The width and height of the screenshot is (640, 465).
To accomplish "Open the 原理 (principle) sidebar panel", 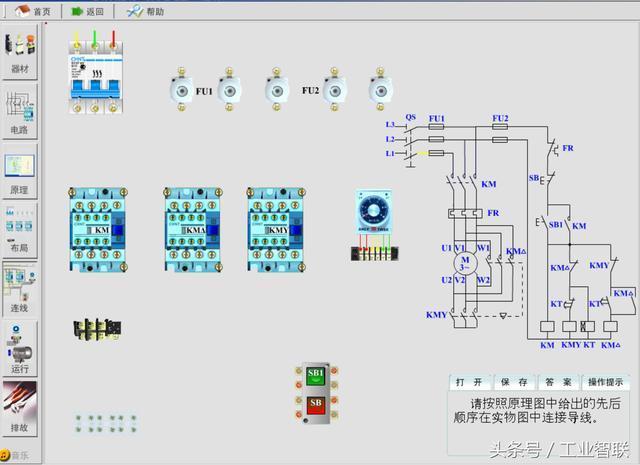I will pyautogui.click(x=20, y=172).
